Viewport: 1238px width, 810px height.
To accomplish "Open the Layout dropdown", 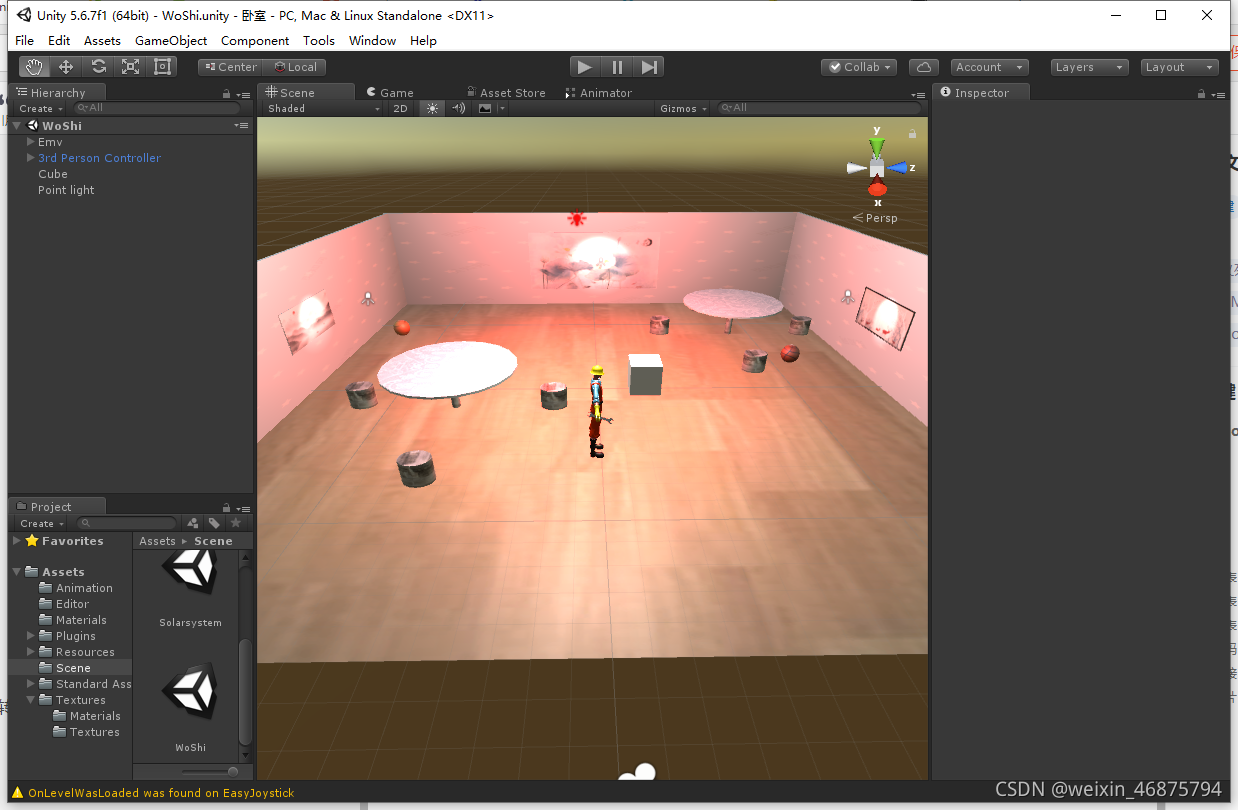I will 1179,67.
